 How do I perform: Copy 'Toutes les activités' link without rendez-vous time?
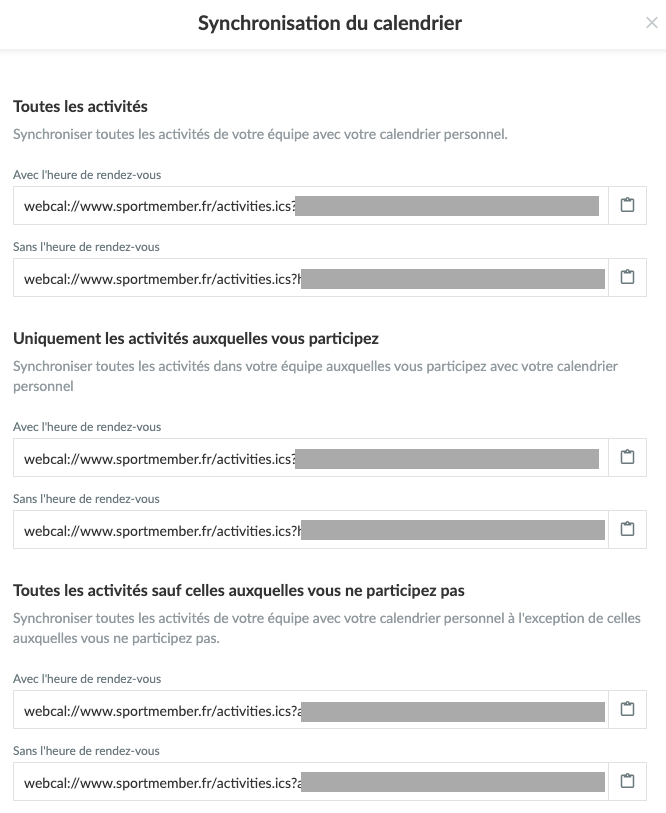(627, 277)
